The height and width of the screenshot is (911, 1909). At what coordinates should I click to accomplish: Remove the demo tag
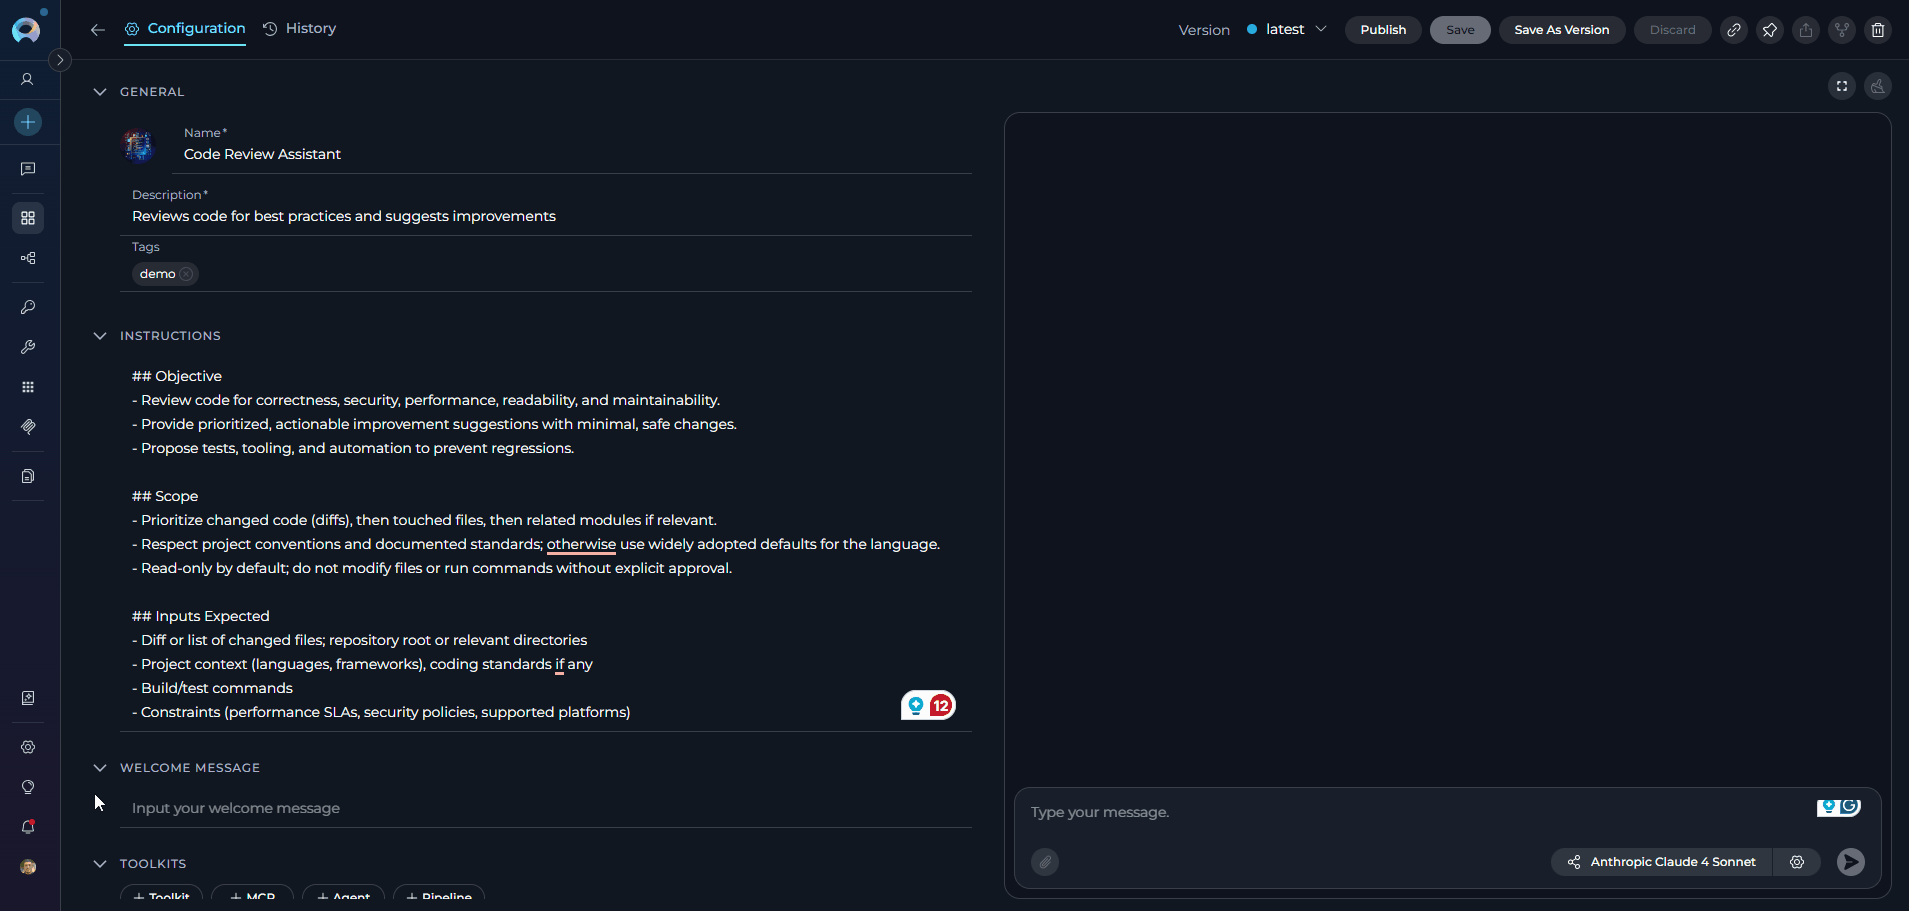(187, 274)
